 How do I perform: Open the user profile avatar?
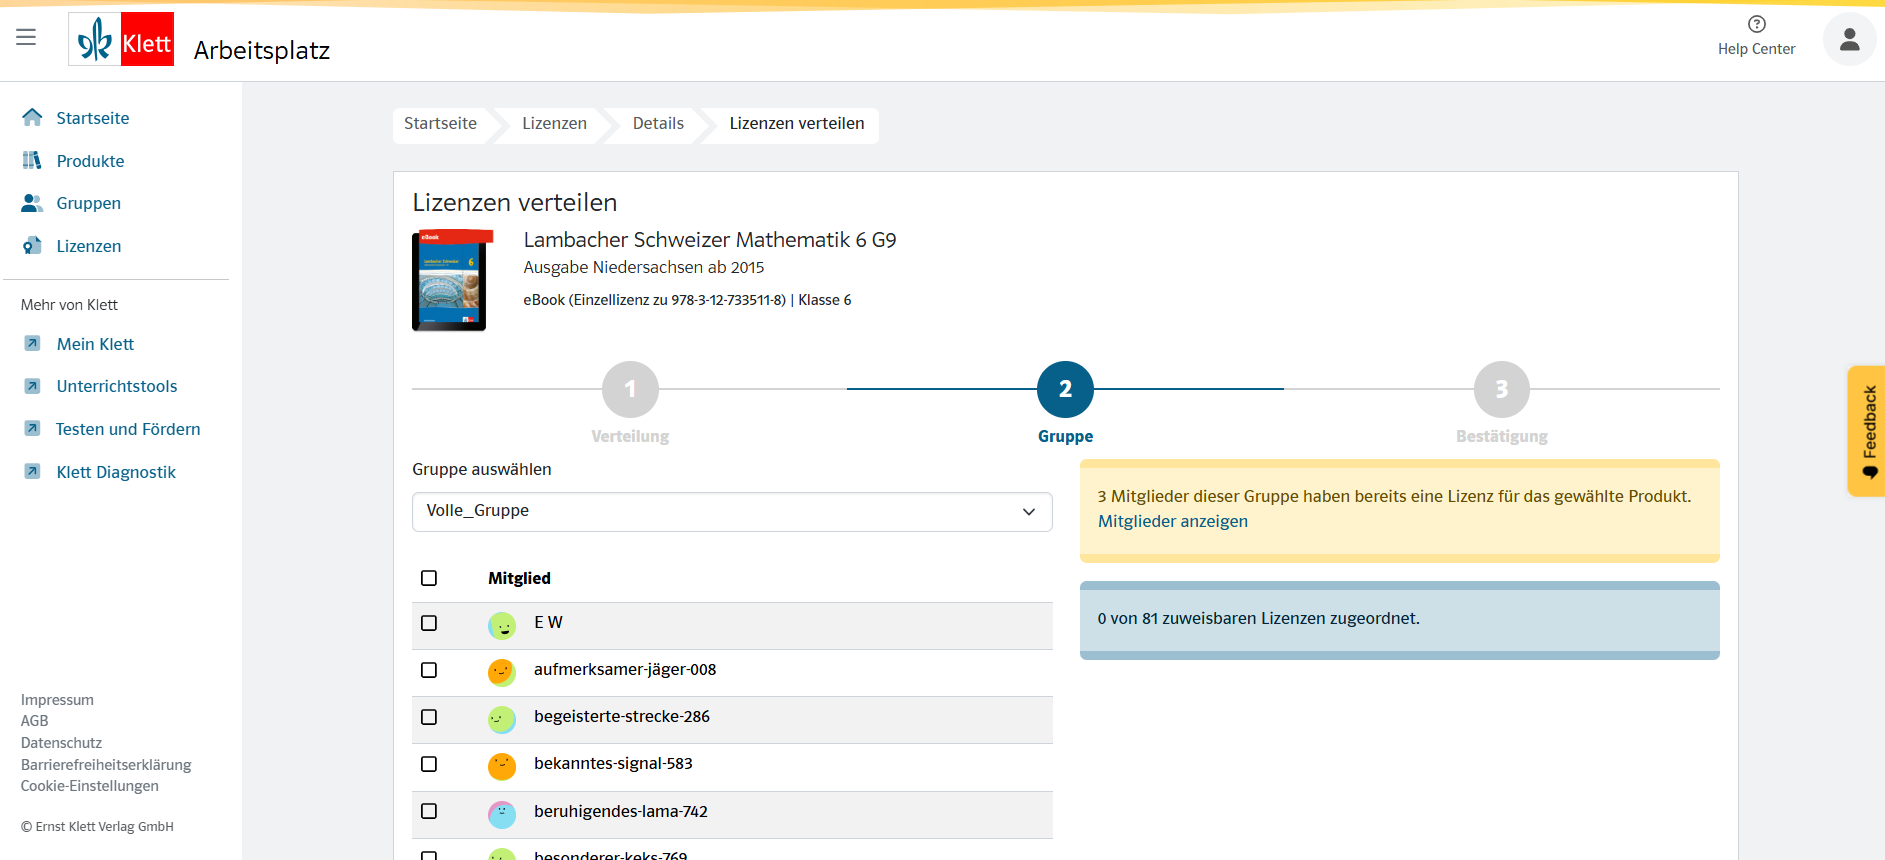click(1849, 40)
